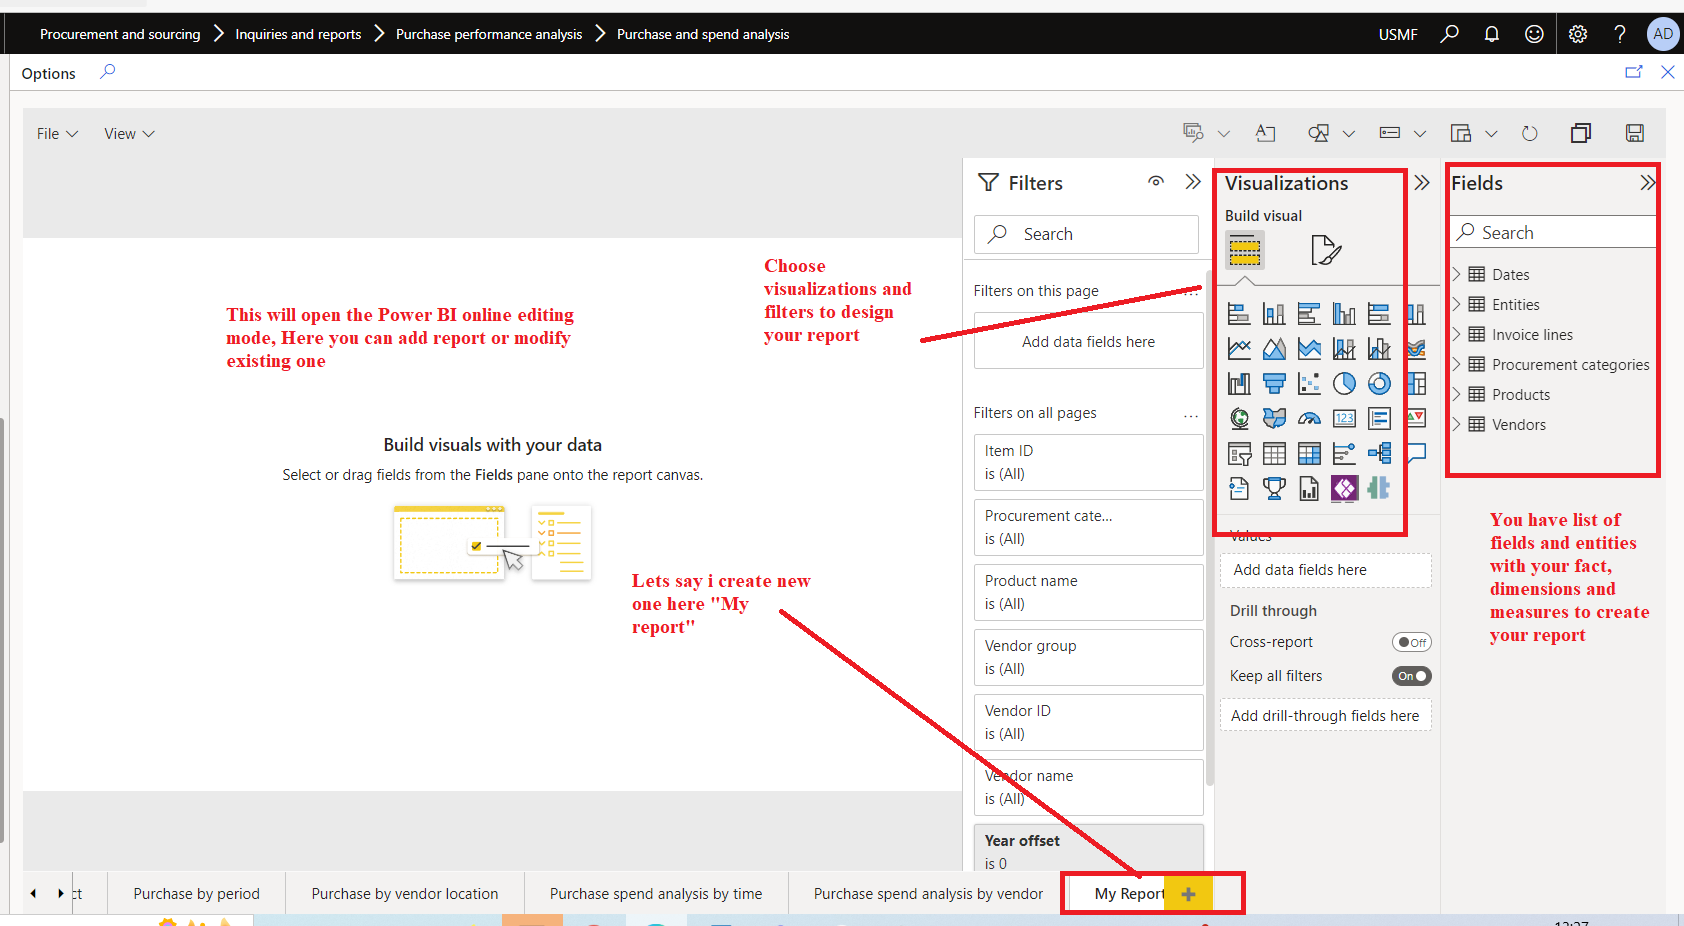Switch to the Purchase by period tab

pyautogui.click(x=196, y=893)
